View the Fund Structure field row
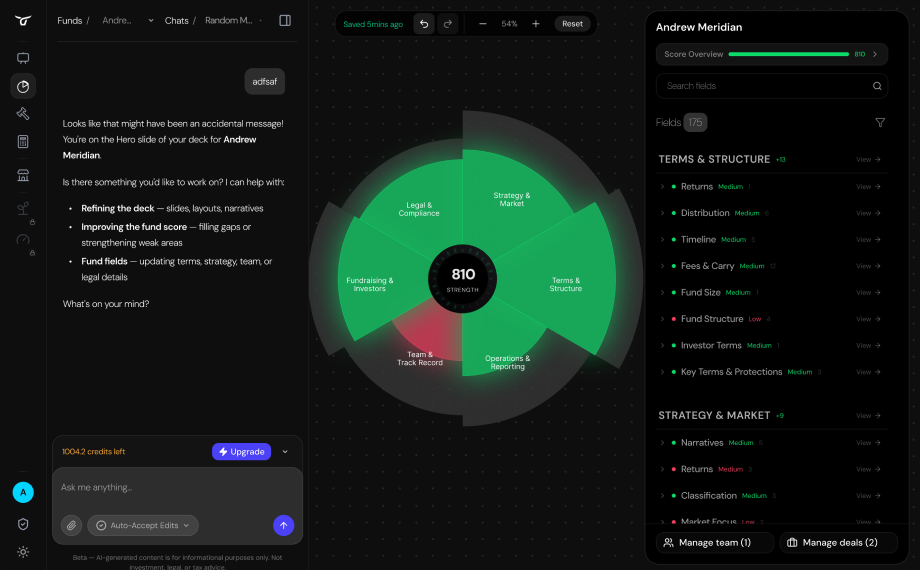This screenshot has height=570, width=920. (868, 319)
